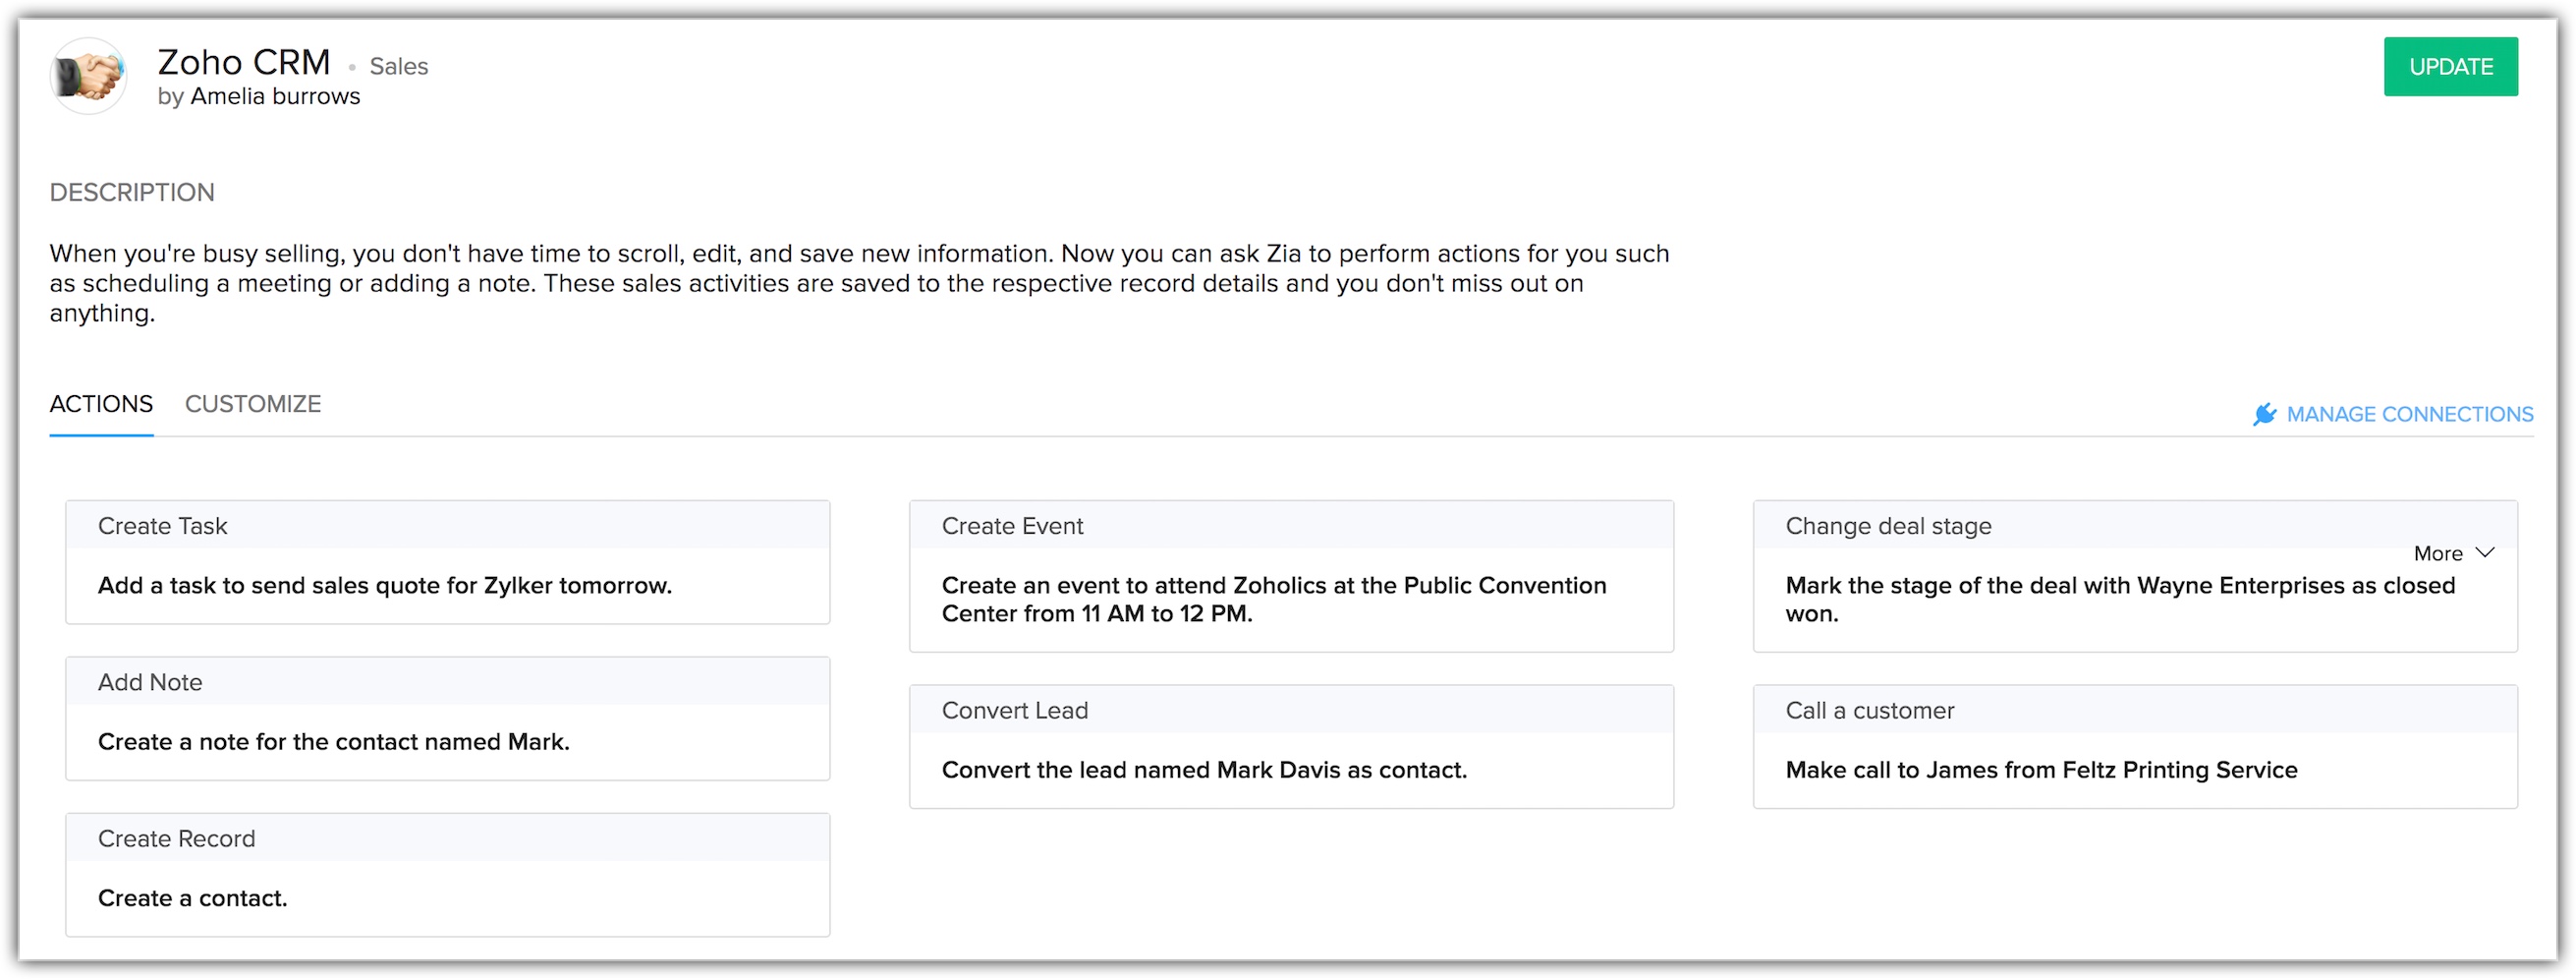Open the Convert Lead action card
This screenshot has width=2576, height=979.
(1290, 746)
